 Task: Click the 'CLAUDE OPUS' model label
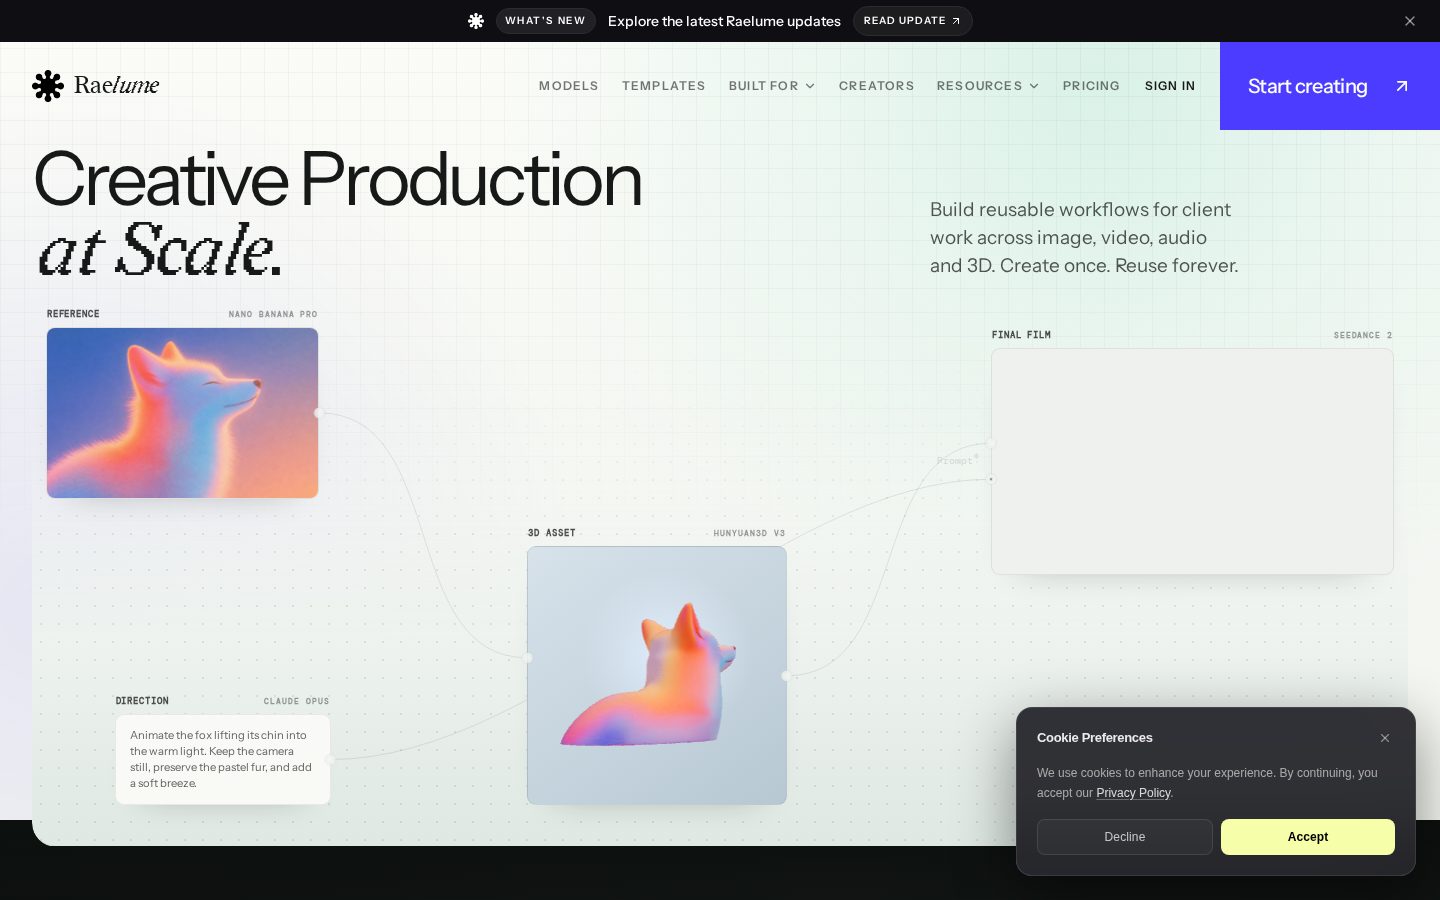tap(296, 701)
